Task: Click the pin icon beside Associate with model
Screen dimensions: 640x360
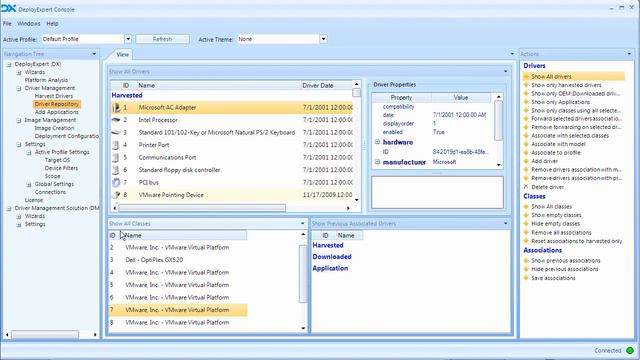Action: 526,144
